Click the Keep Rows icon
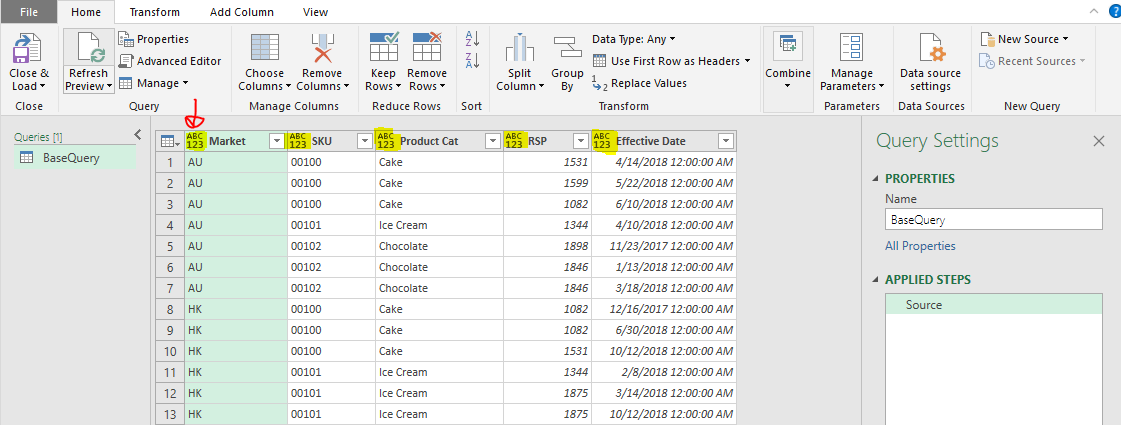 [383, 48]
